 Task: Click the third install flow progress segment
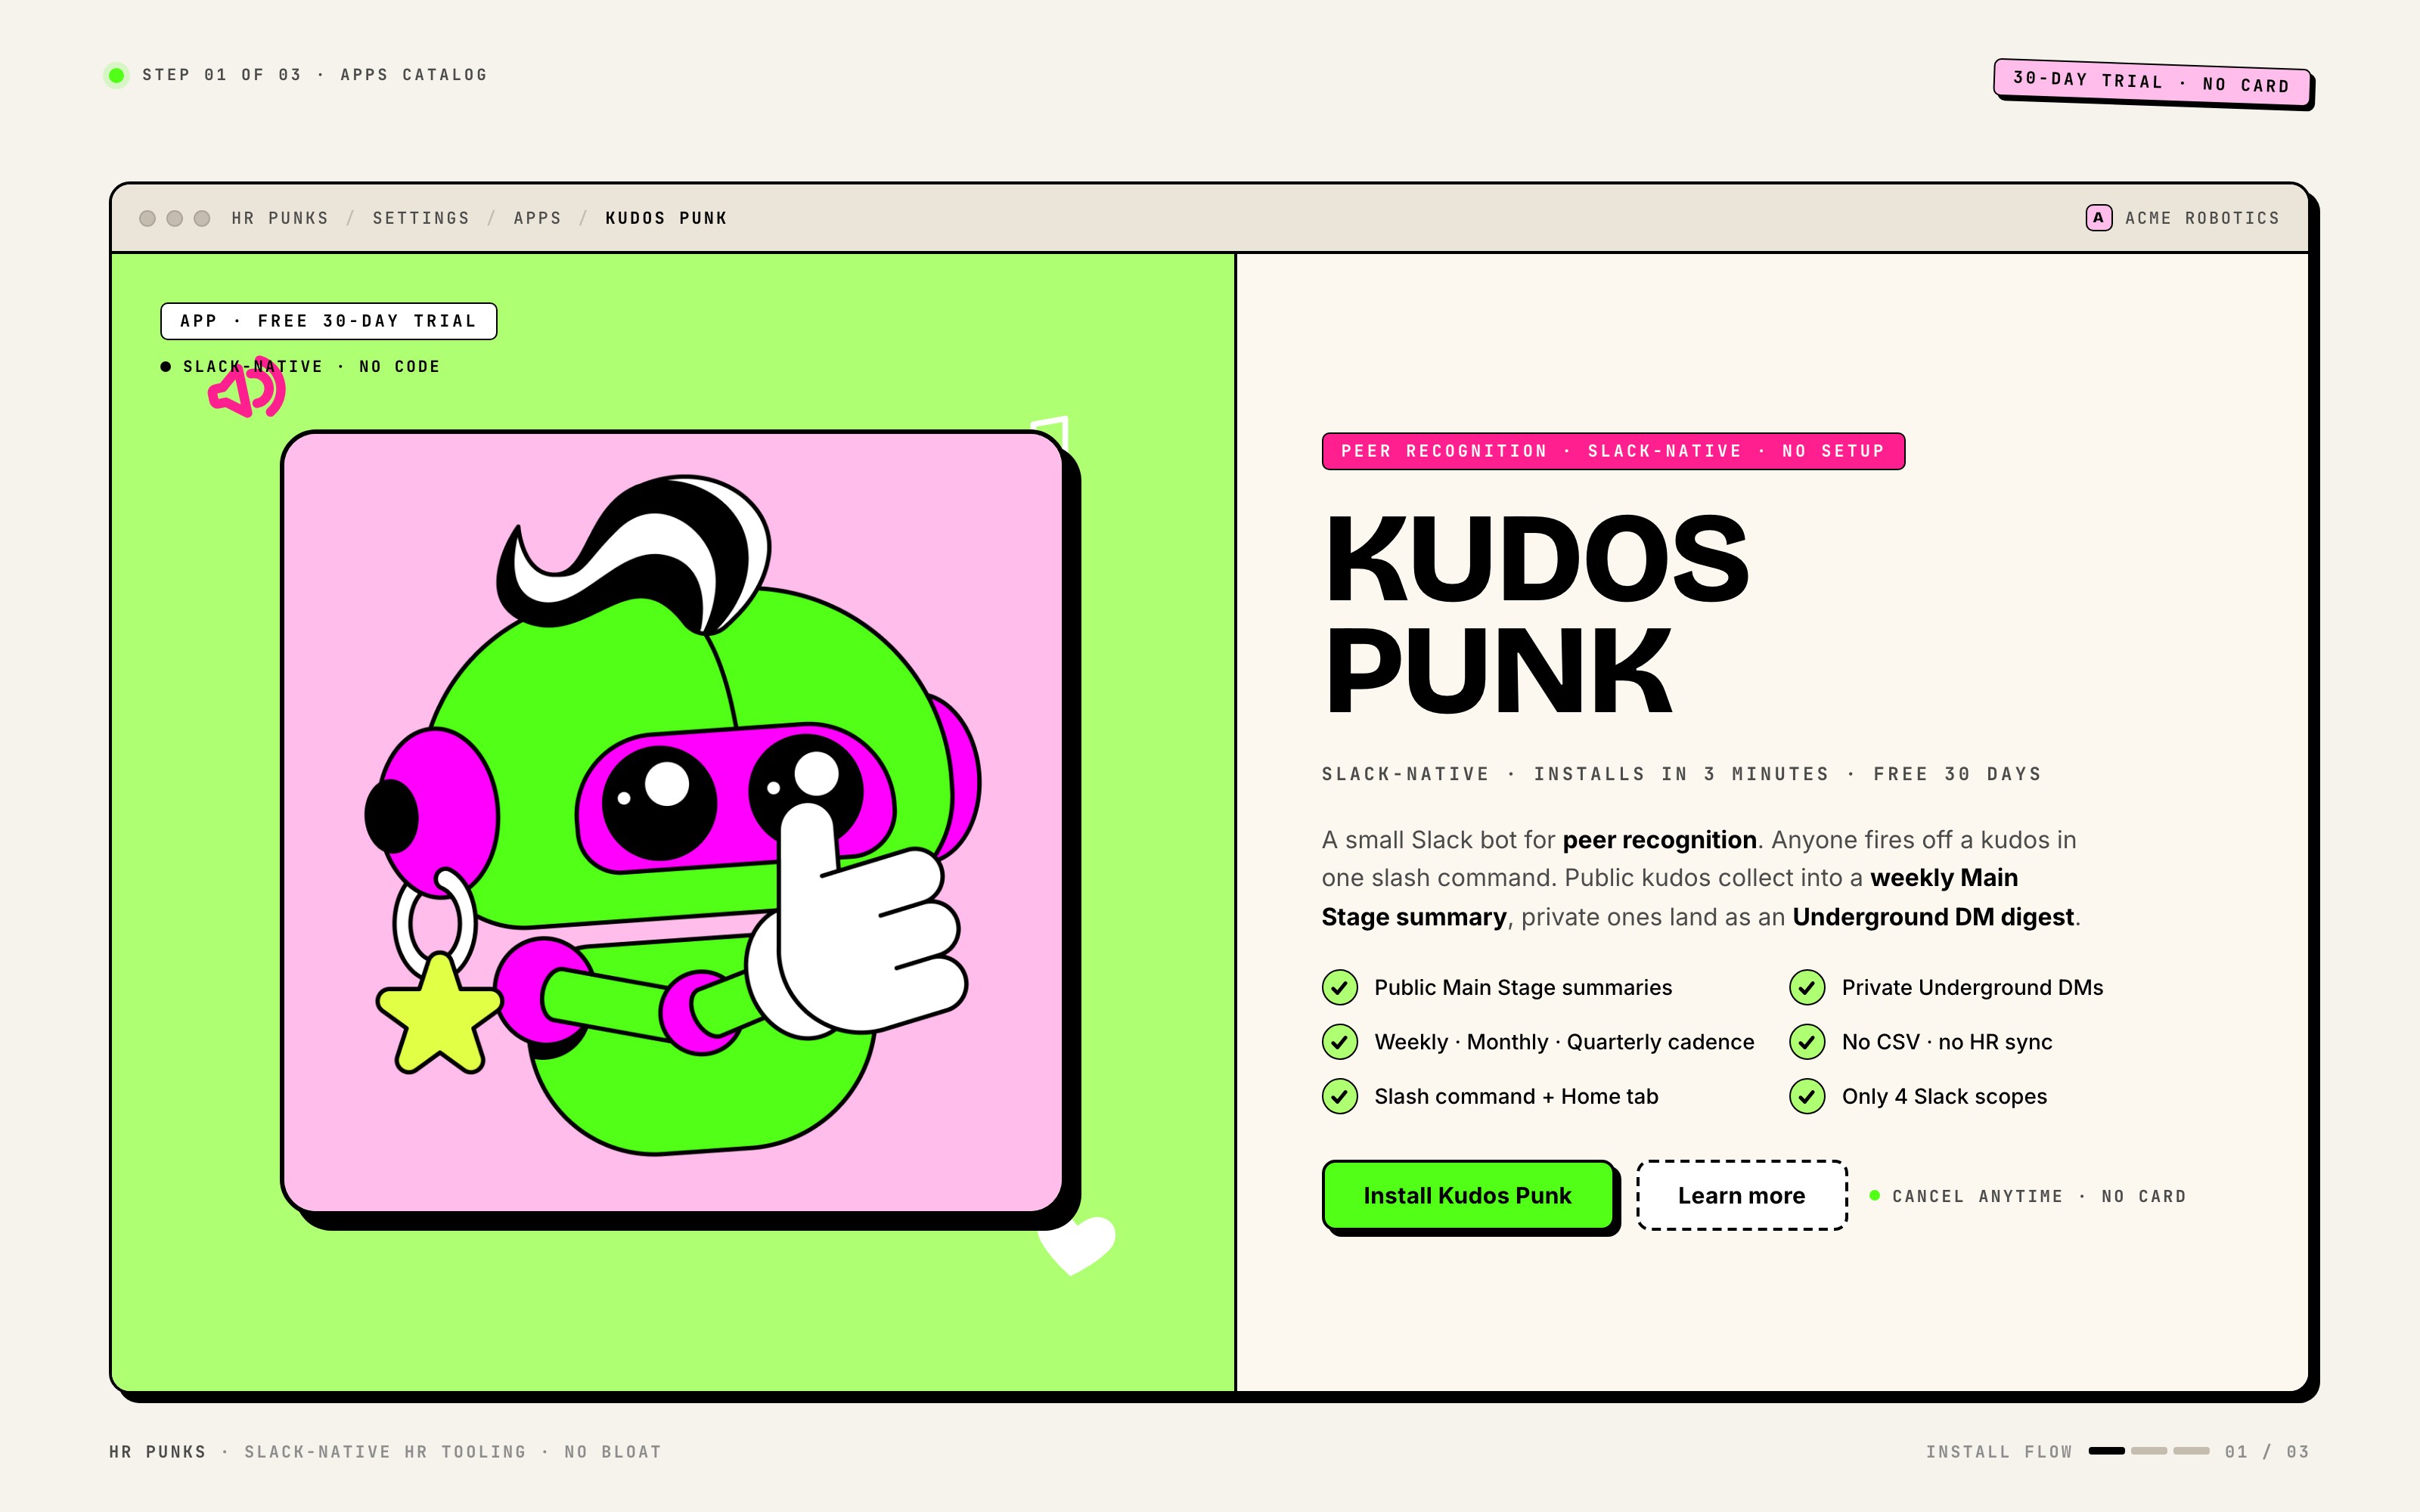coord(2192,1451)
